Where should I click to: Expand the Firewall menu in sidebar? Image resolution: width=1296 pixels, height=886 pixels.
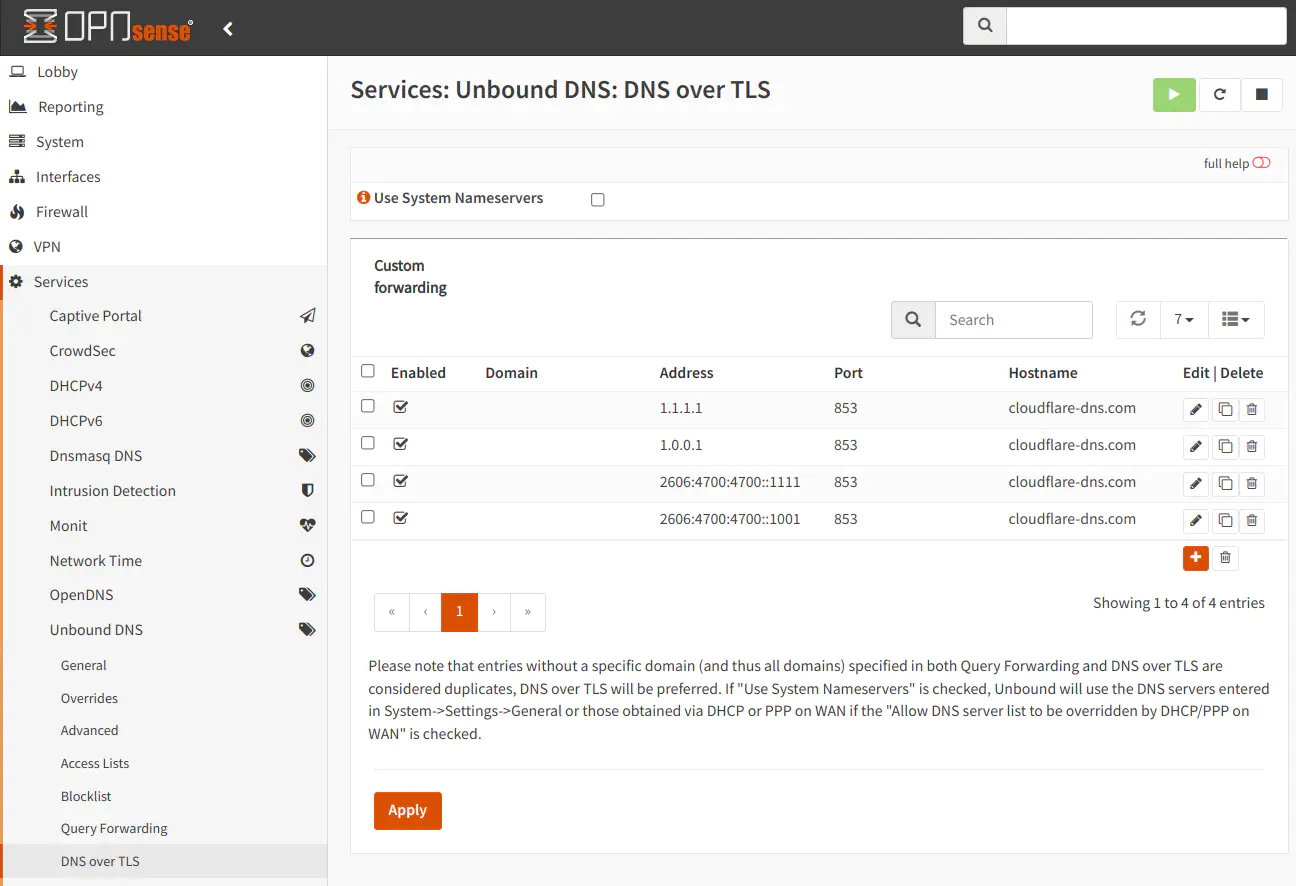click(62, 212)
